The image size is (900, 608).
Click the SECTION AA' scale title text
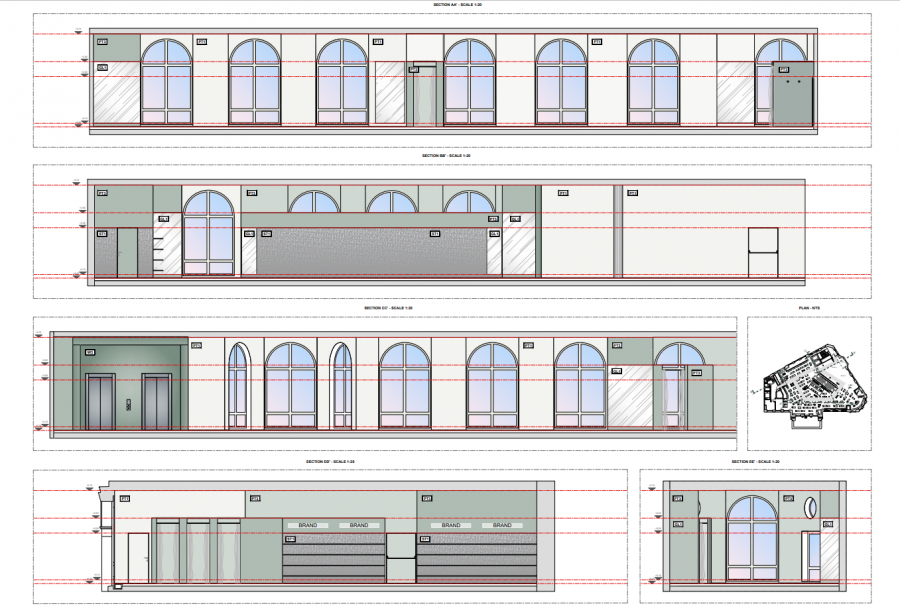coord(457,5)
